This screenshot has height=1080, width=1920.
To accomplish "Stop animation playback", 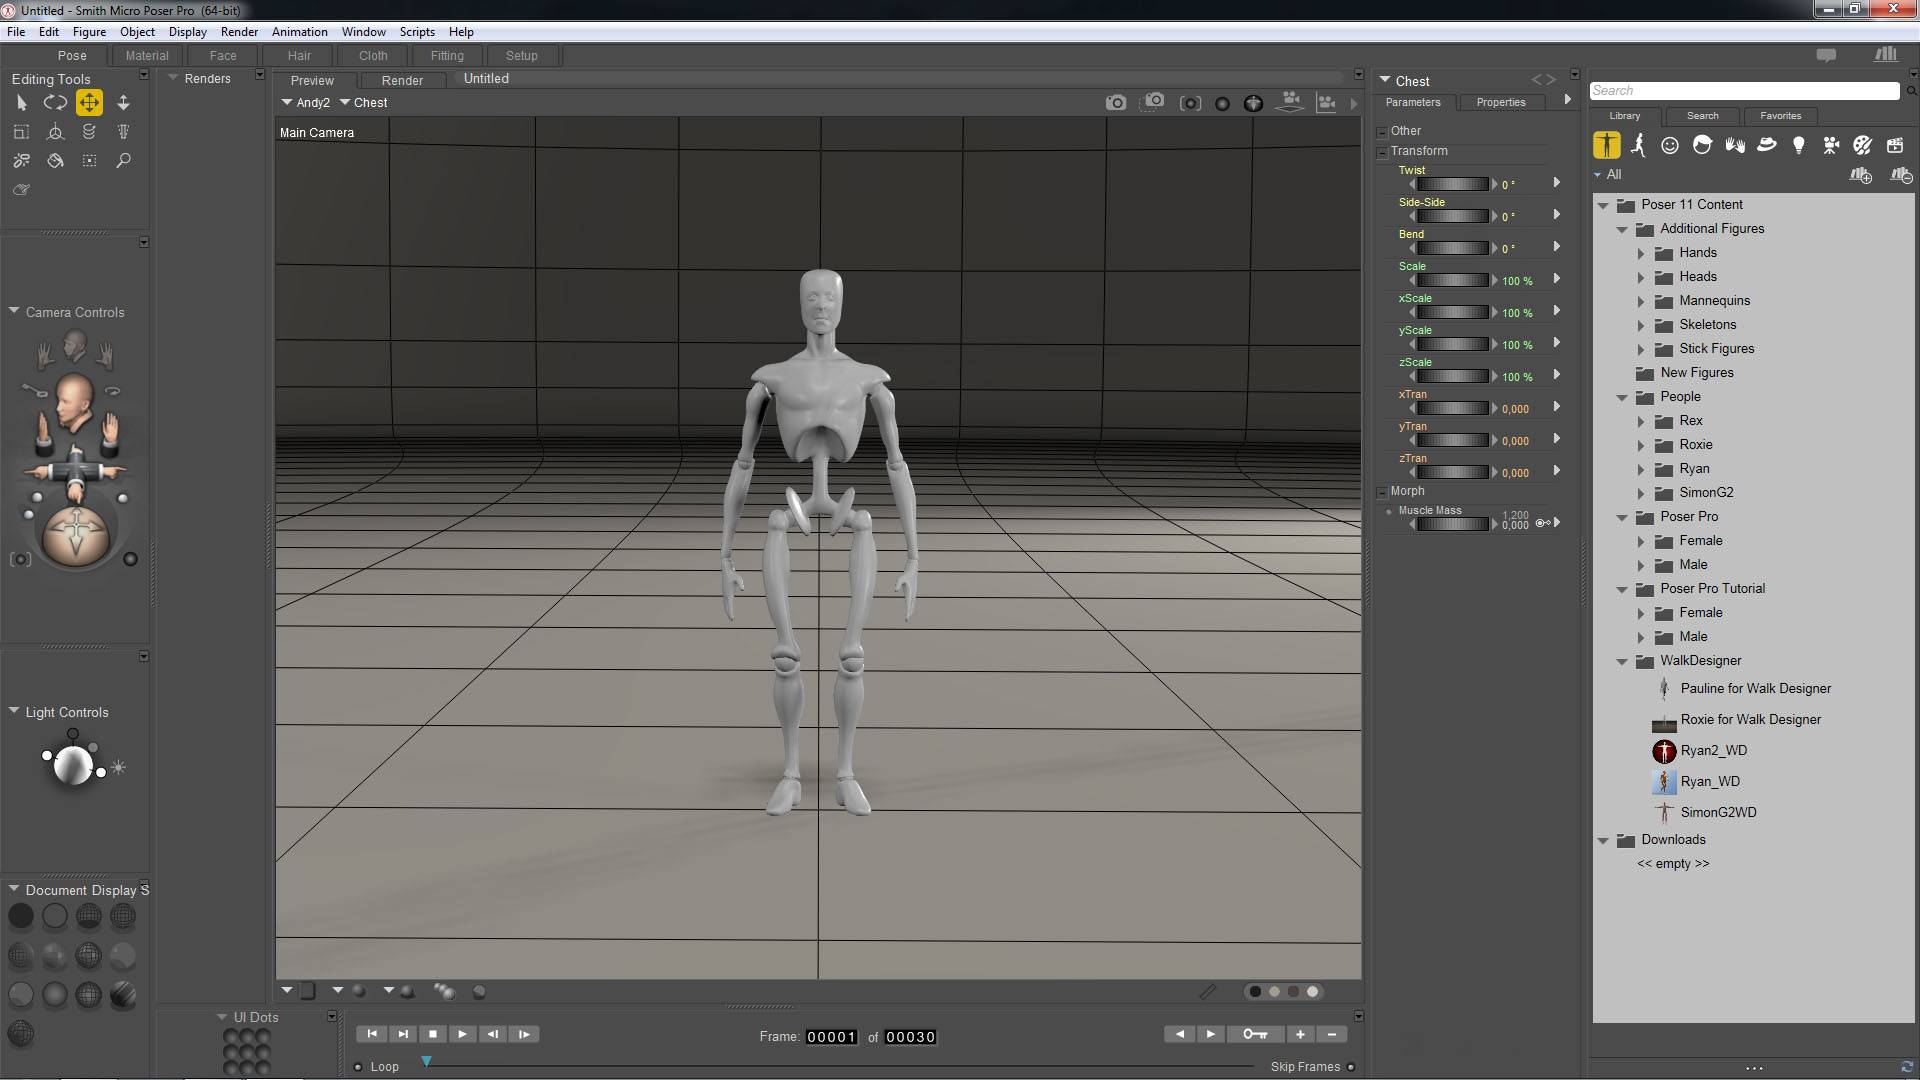I will coord(432,1034).
